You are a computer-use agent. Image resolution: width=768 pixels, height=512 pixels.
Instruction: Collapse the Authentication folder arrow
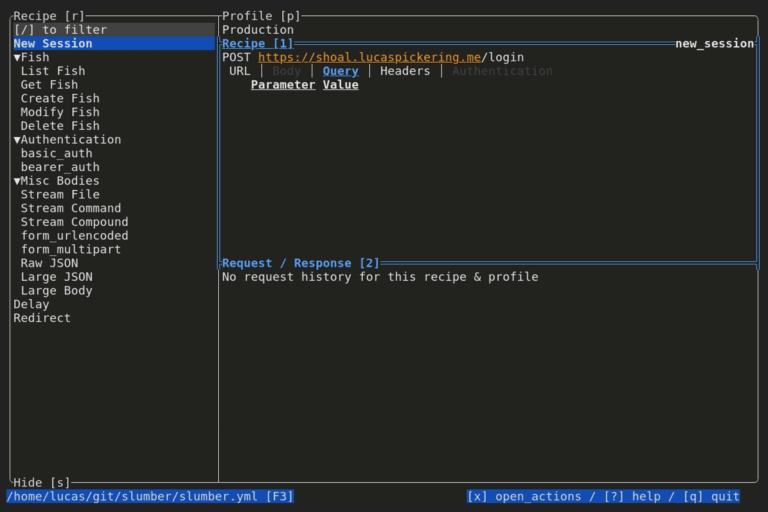pyautogui.click(x=17, y=140)
